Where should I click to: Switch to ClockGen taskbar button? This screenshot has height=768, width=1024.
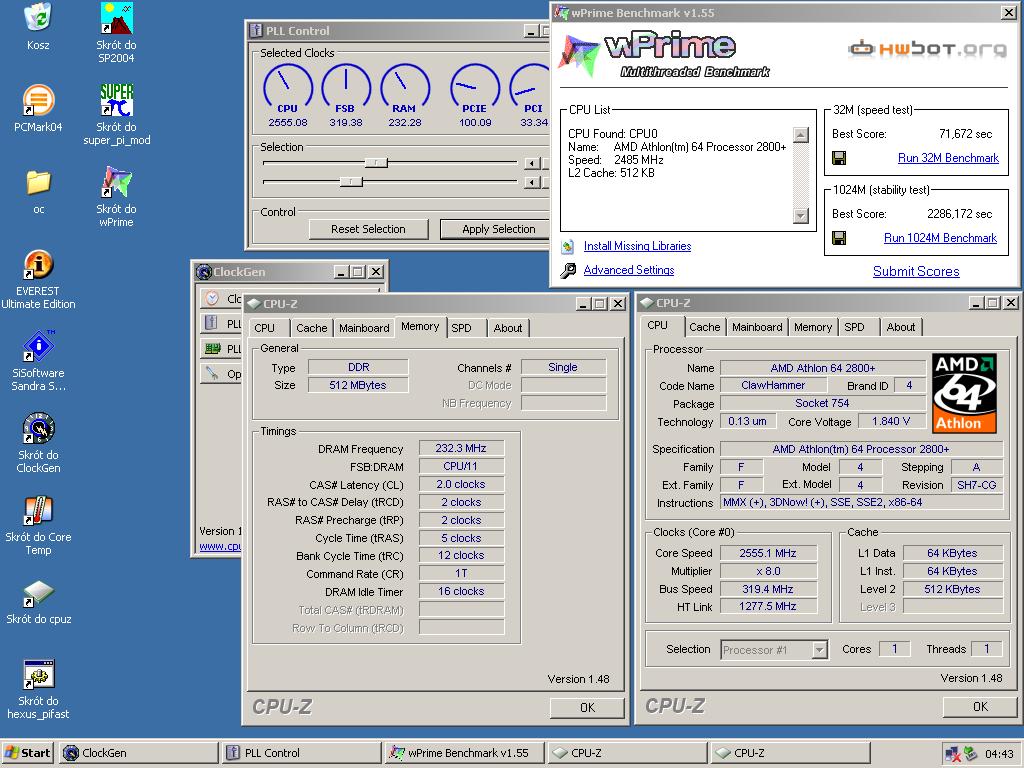tap(138, 753)
